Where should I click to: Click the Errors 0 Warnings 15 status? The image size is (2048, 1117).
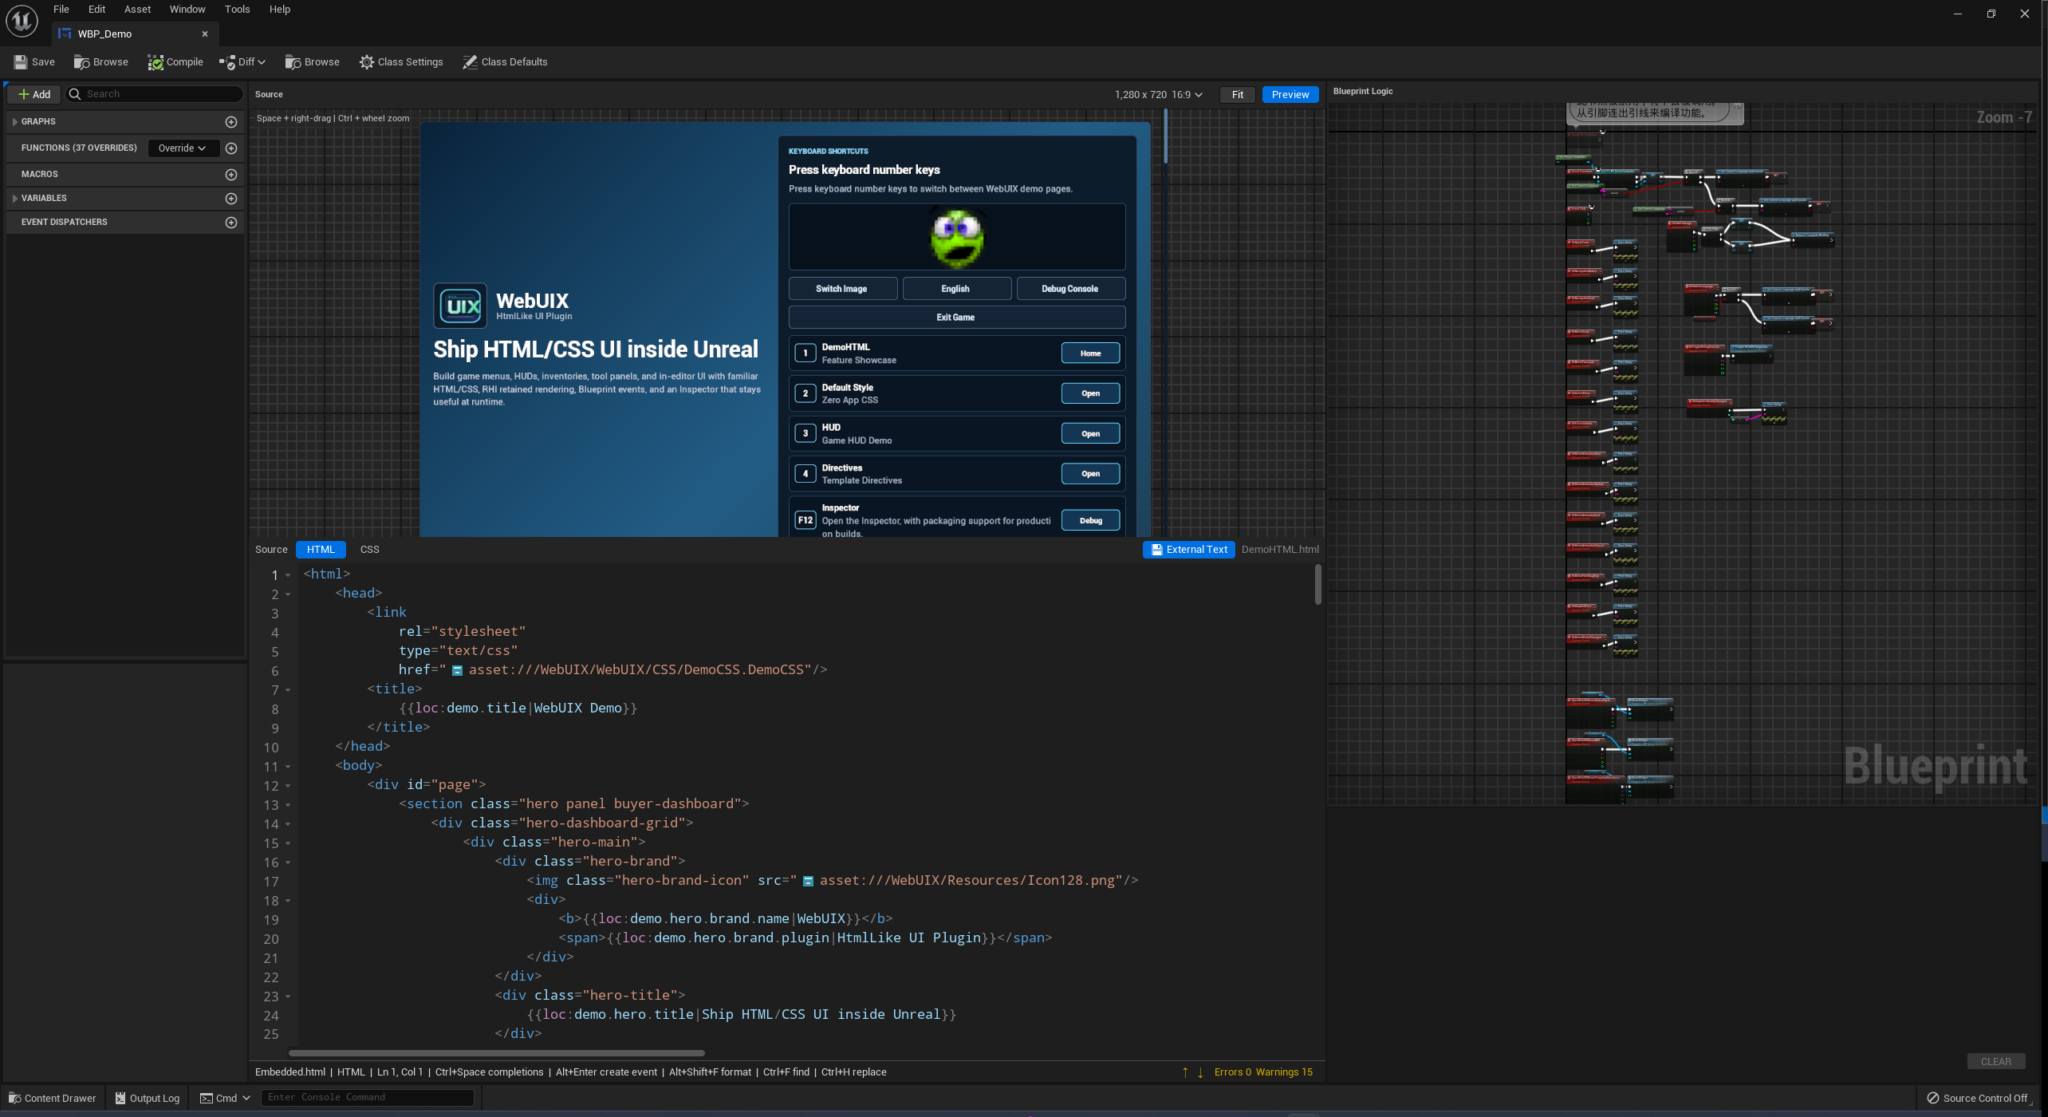(x=1263, y=1072)
